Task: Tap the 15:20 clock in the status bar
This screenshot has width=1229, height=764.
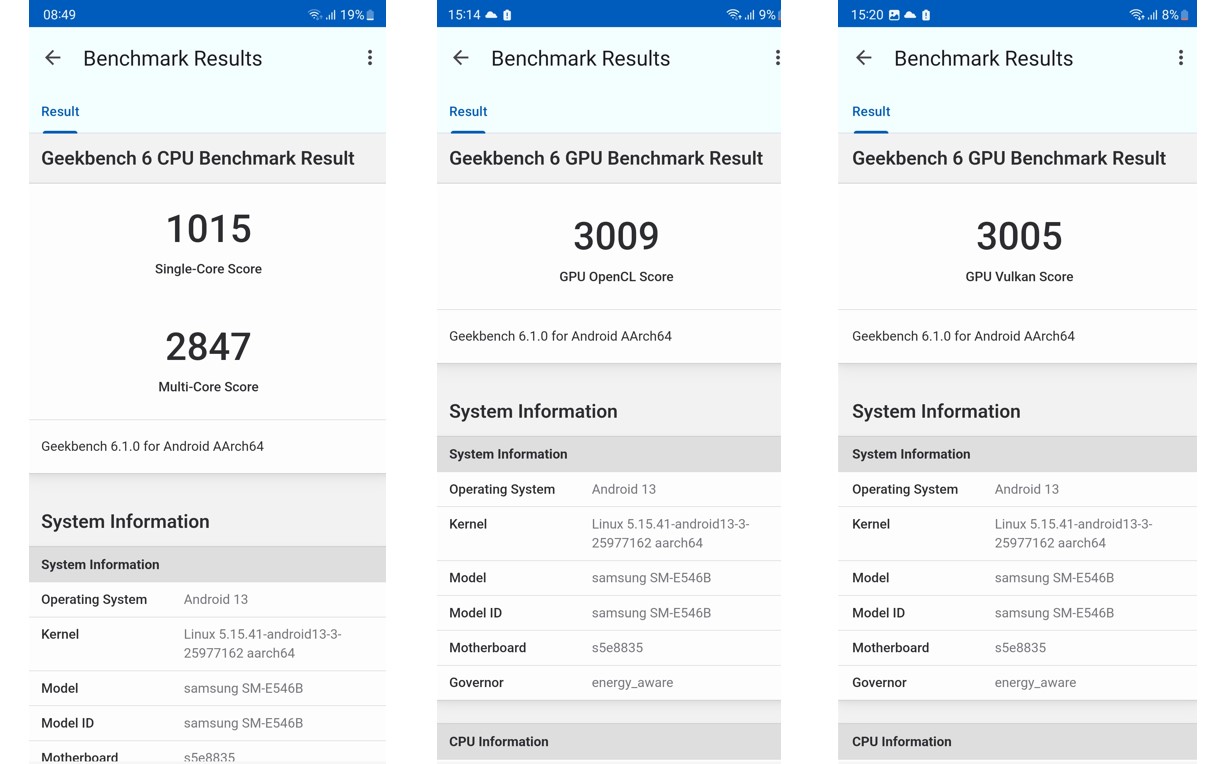Action: point(867,15)
